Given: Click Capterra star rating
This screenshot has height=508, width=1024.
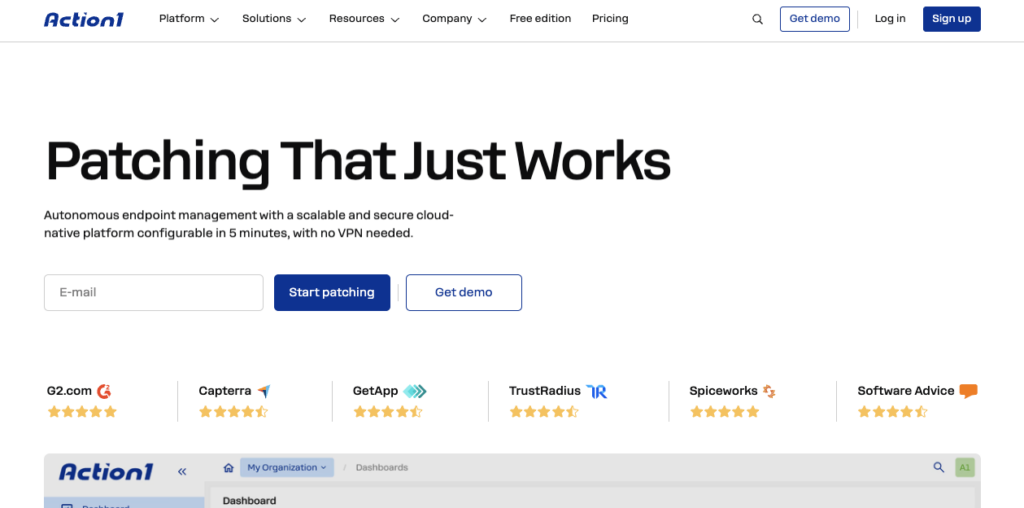Looking at the screenshot, I should 234,412.
